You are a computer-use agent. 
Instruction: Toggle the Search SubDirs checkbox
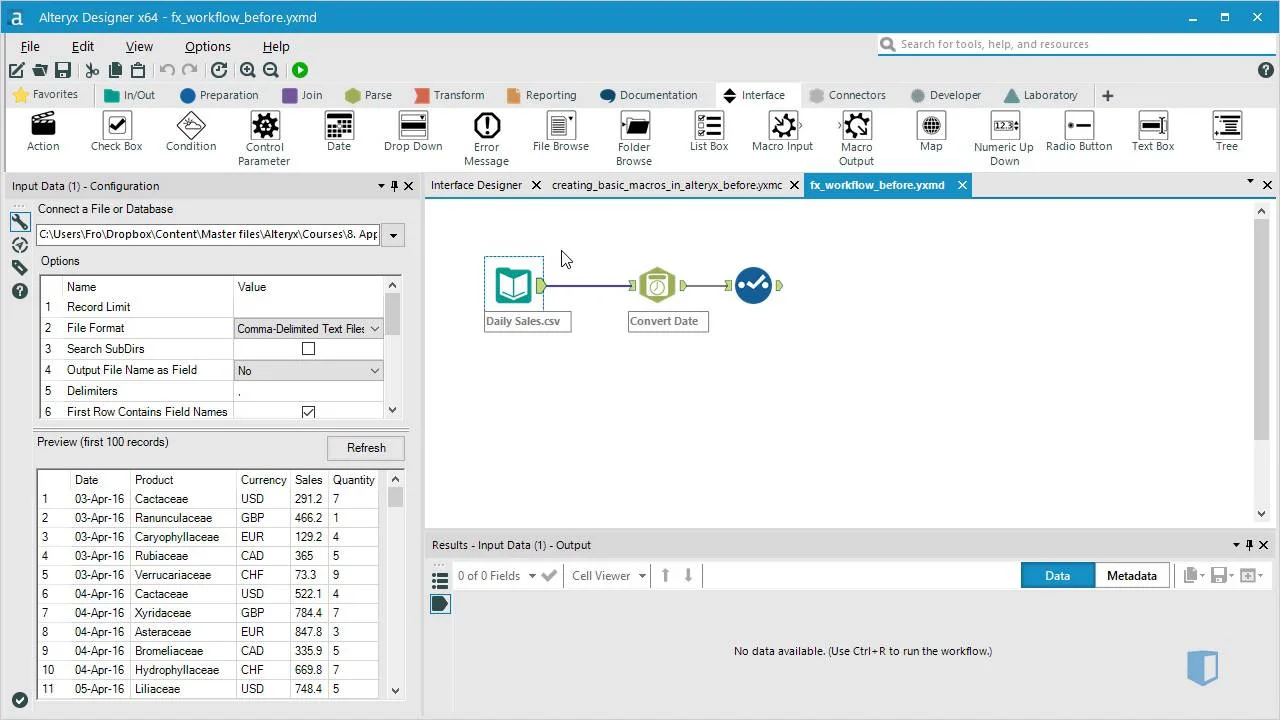[x=308, y=349]
